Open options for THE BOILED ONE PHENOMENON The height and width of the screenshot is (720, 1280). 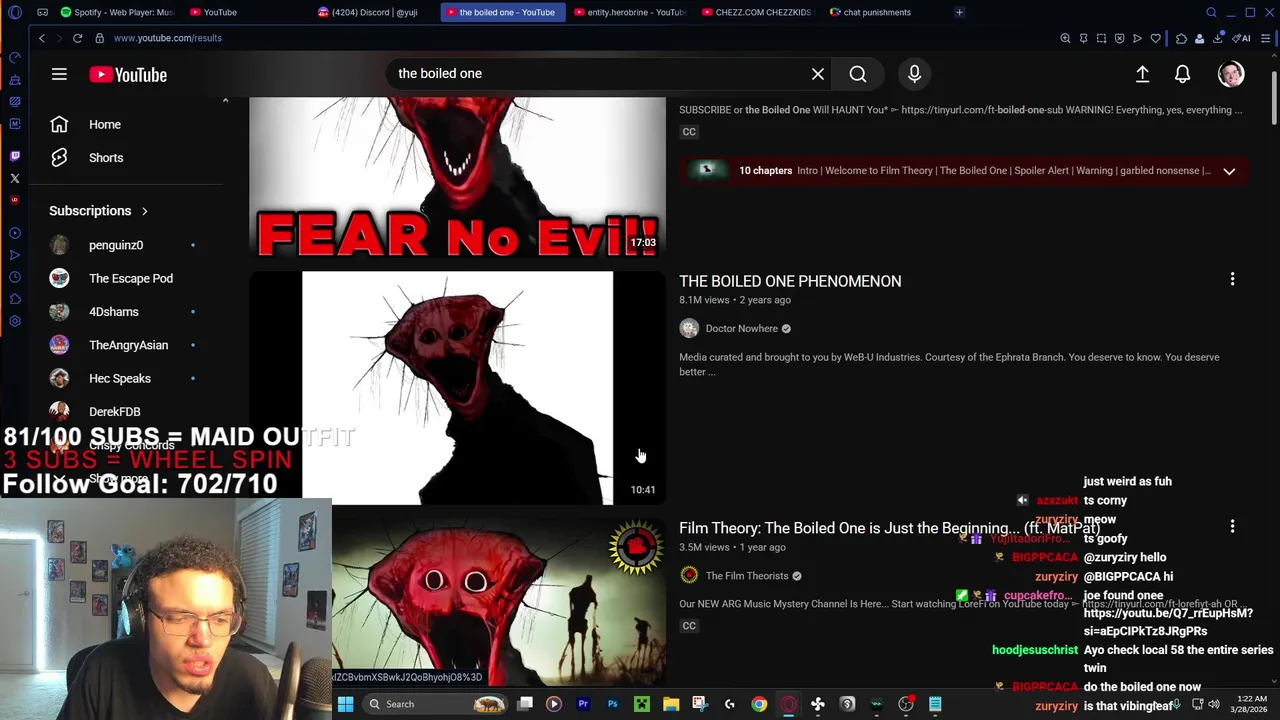coord(1232,280)
